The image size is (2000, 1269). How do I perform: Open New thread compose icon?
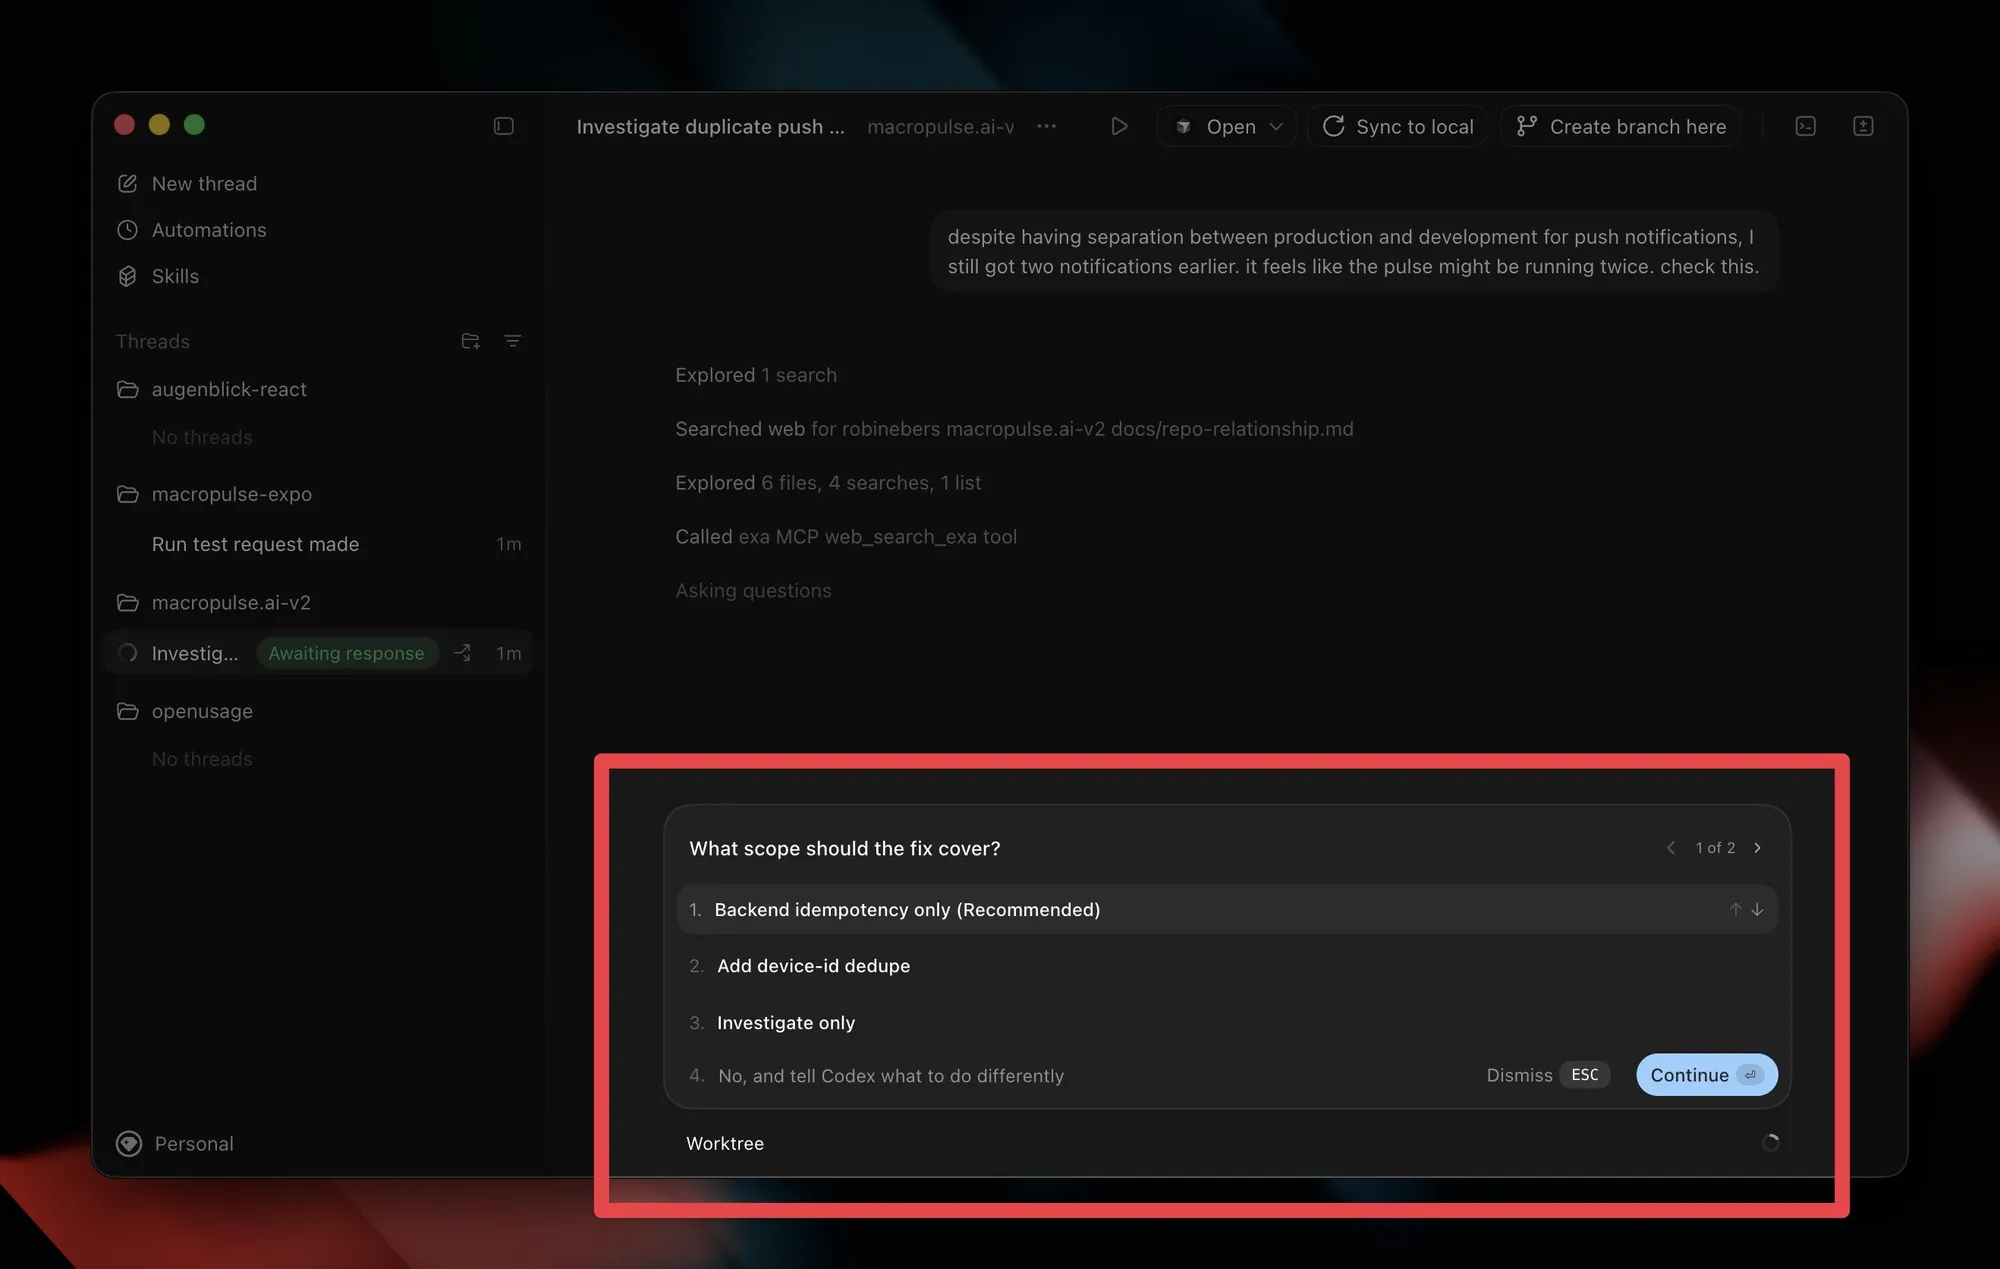click(x=127, y=184)
